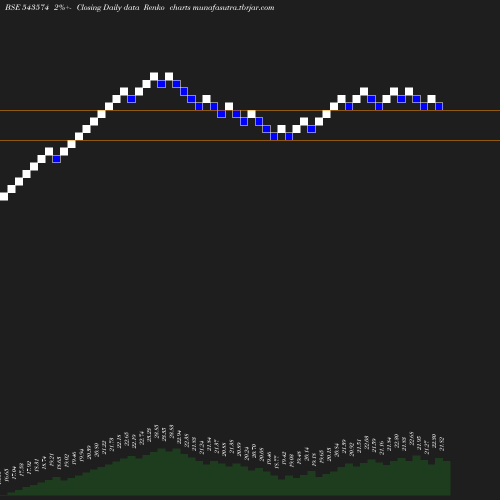
Task: Click the rotated price label '20.70'
Action: pos(254,450)
